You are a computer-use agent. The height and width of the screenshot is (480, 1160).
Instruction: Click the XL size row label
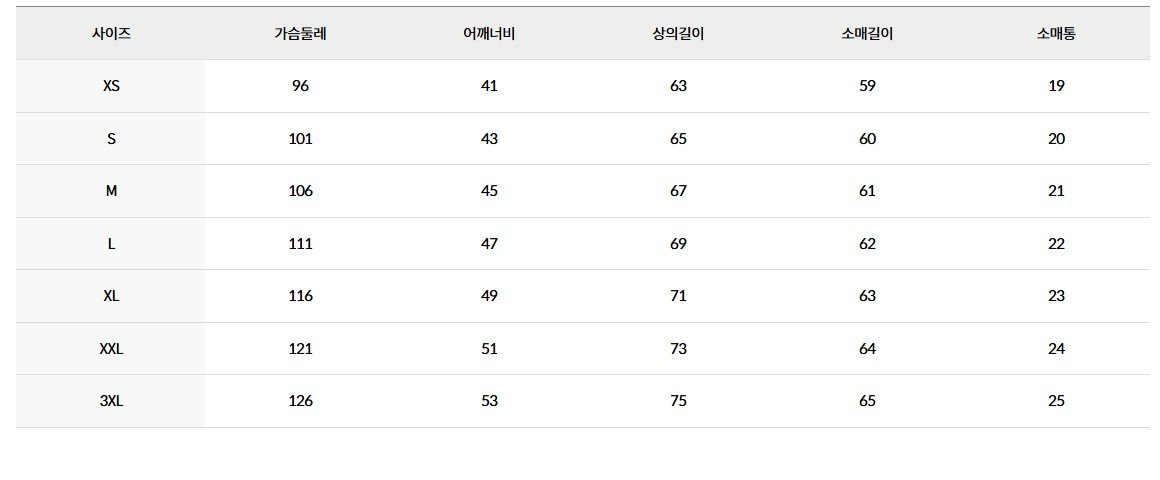pos(111,296)
